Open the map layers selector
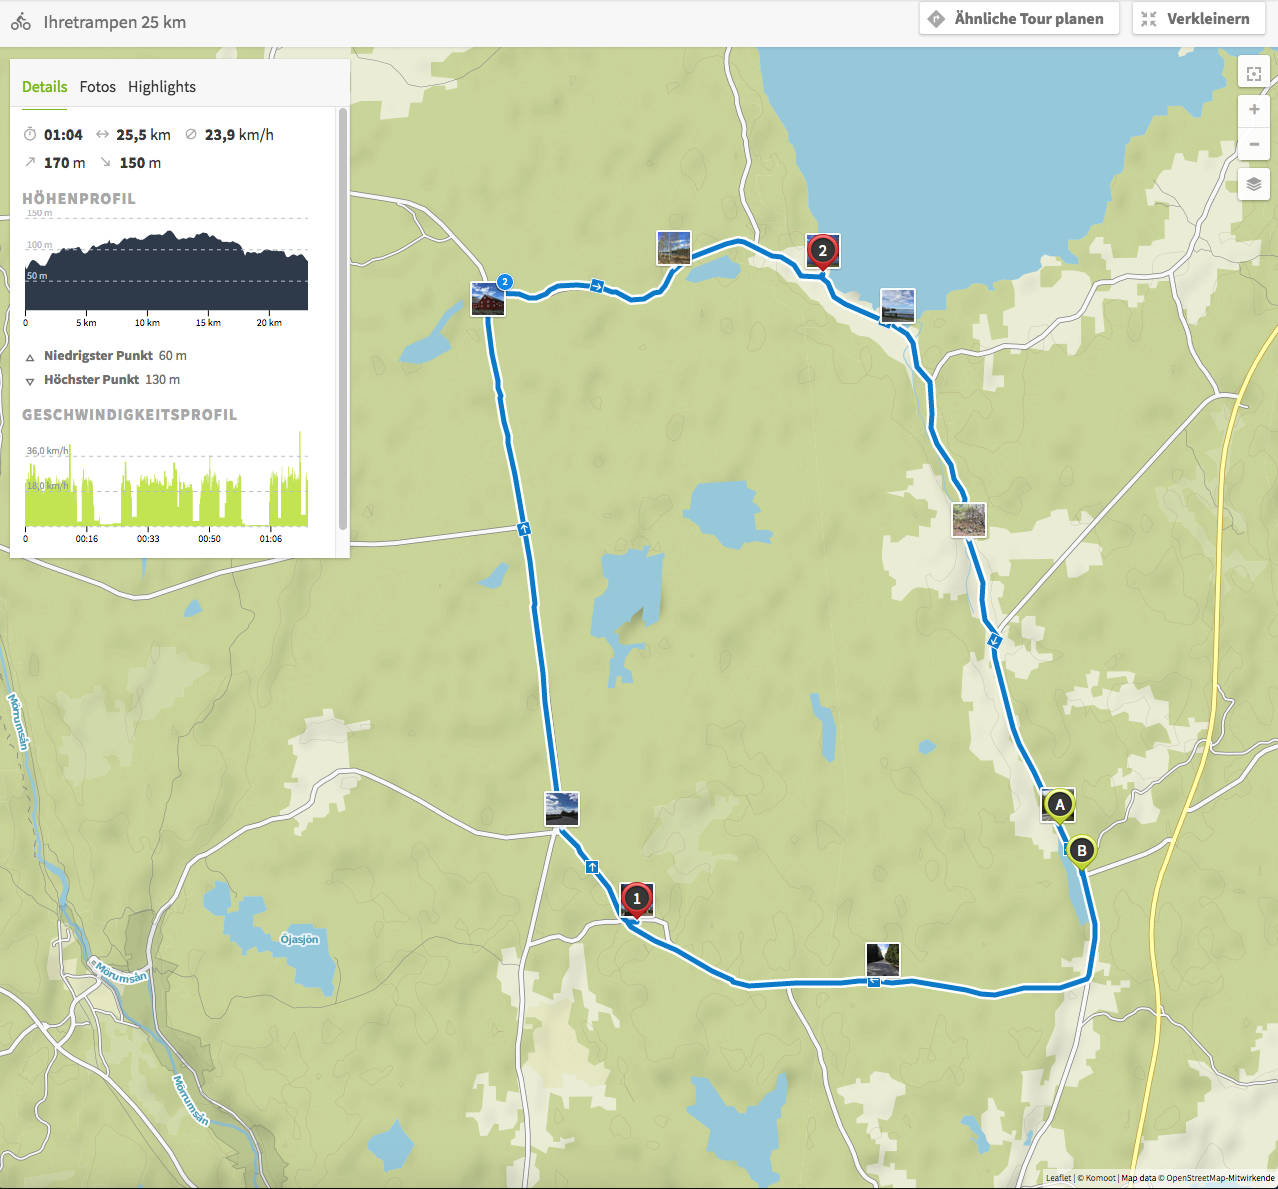 click(x=1253, y=184)
